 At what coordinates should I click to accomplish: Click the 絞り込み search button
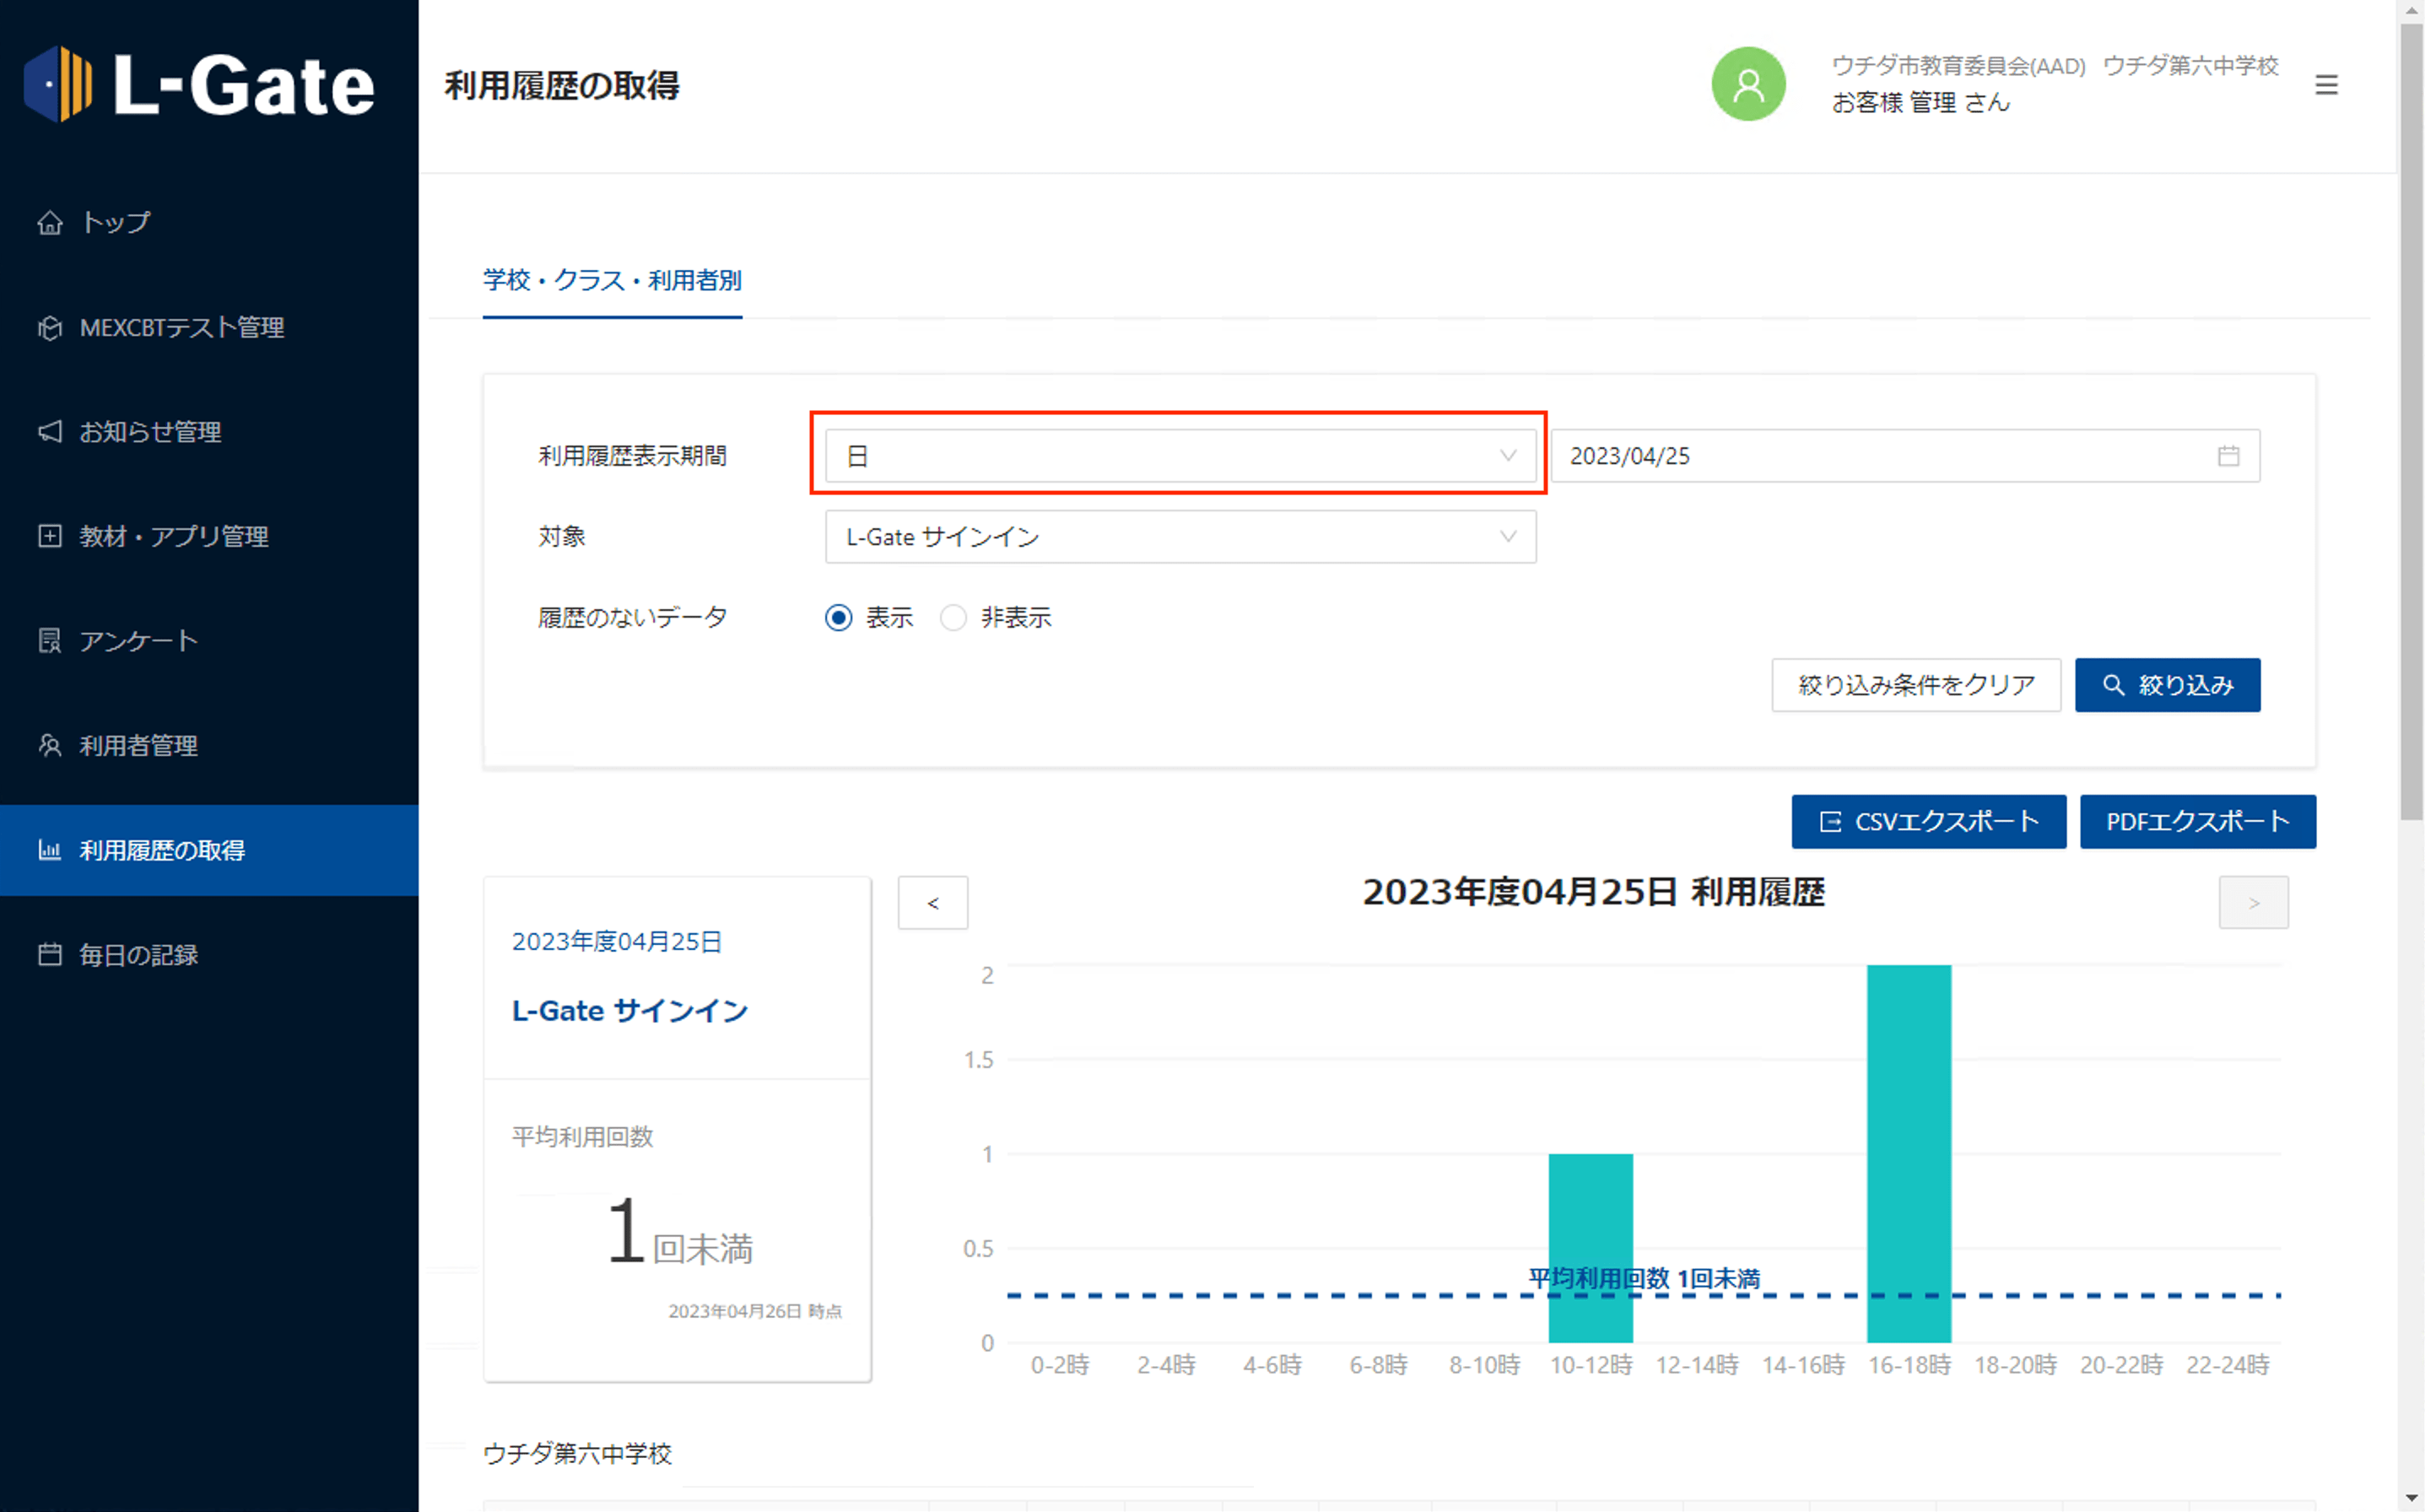[2167, 685]
